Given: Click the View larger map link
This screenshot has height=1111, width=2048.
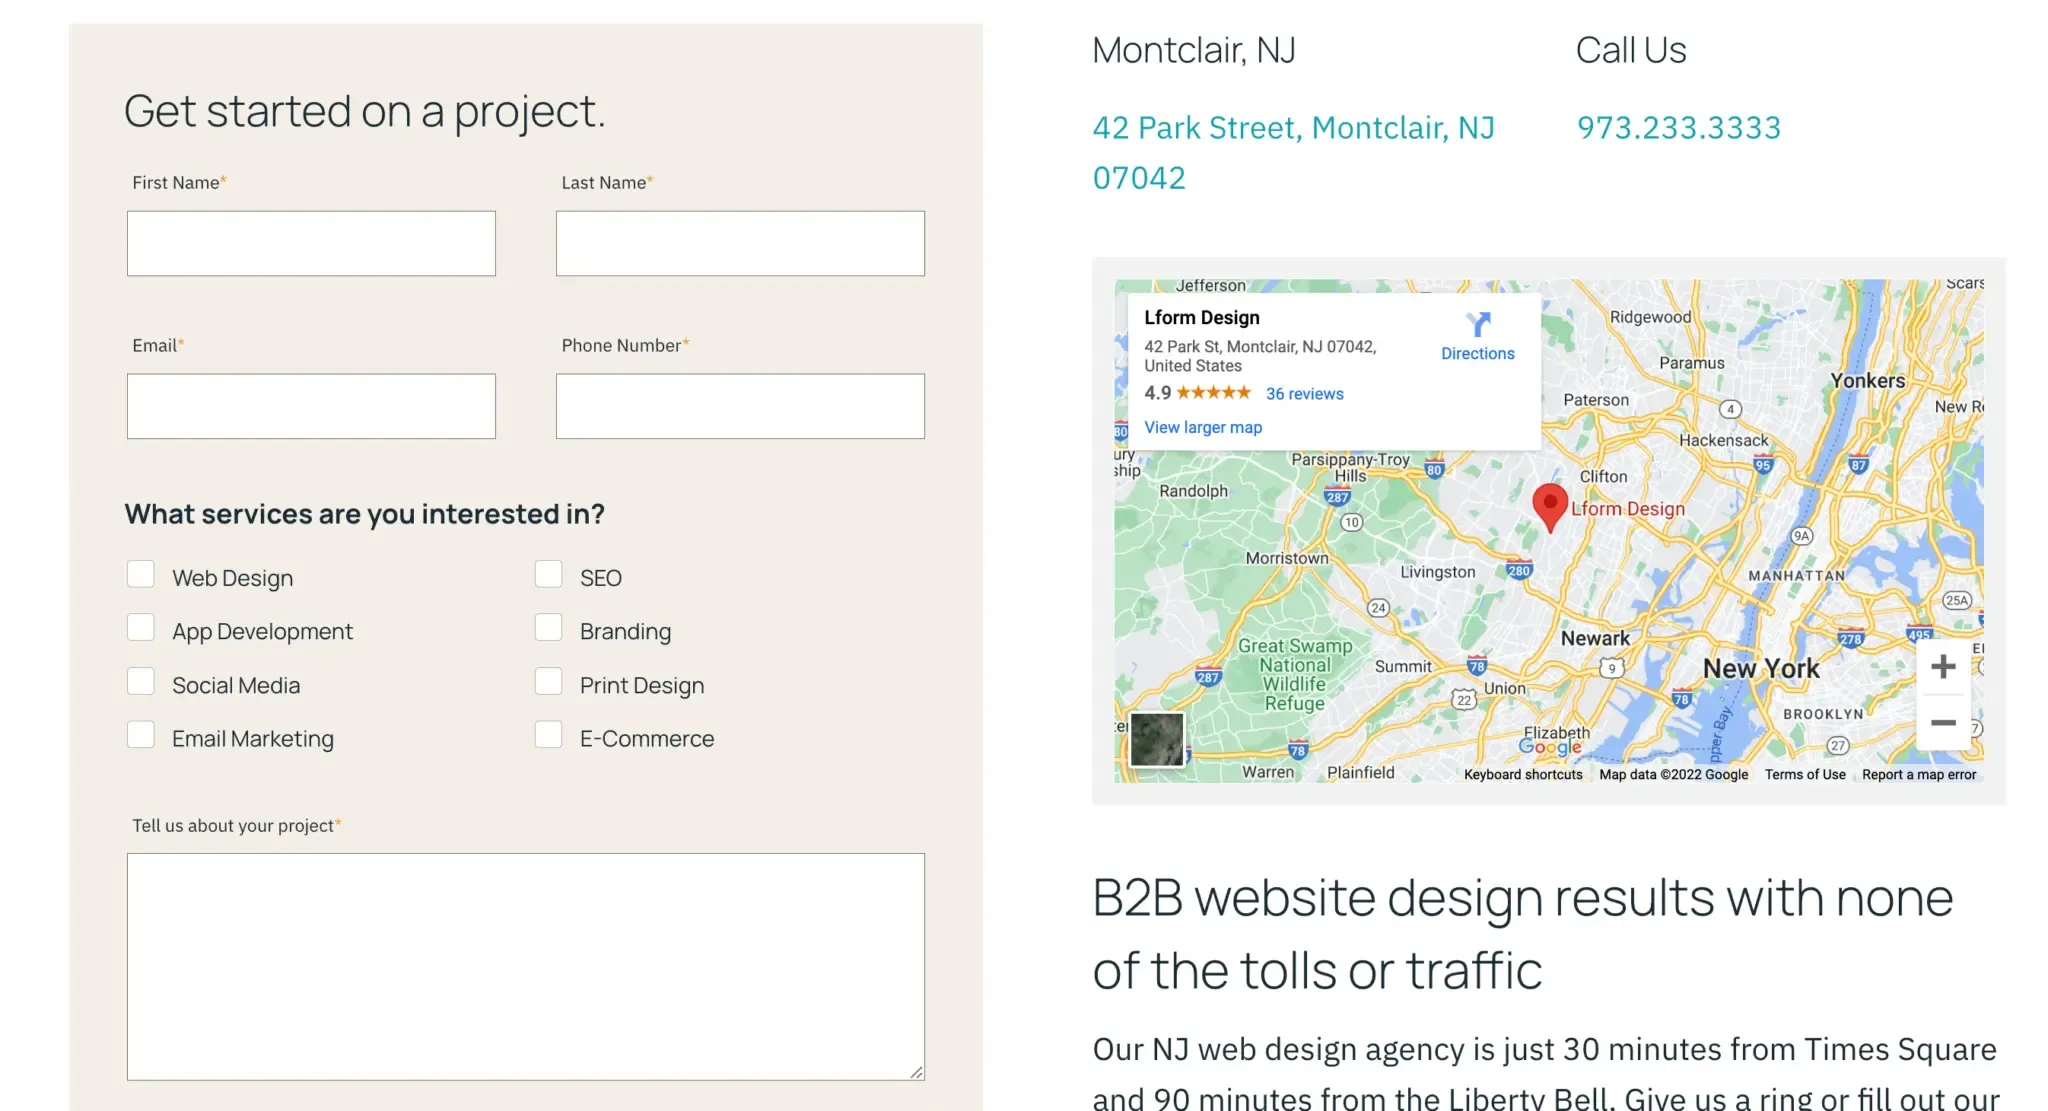Looking at the screenshot, I should coord(1202,427).
